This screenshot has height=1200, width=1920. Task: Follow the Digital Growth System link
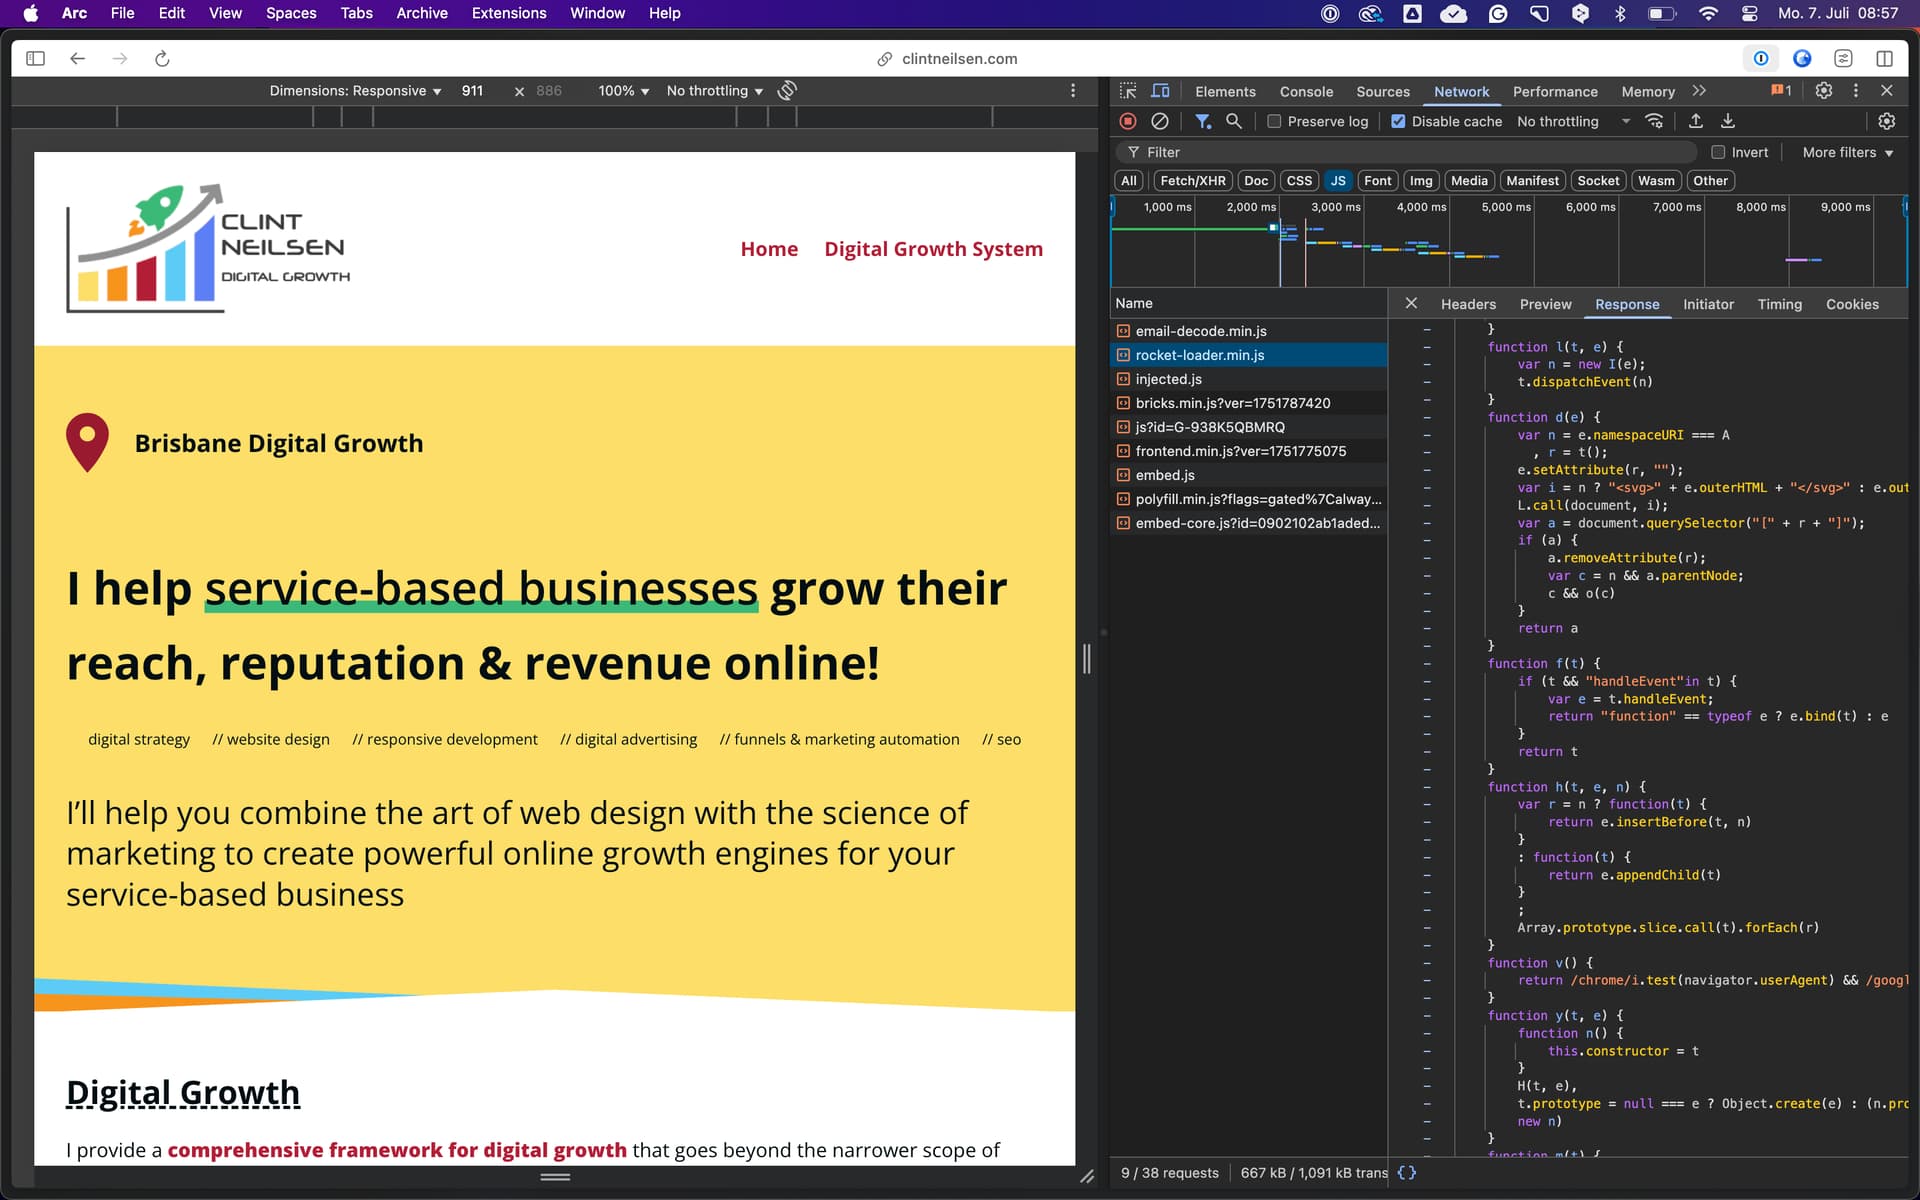(933, 249)
